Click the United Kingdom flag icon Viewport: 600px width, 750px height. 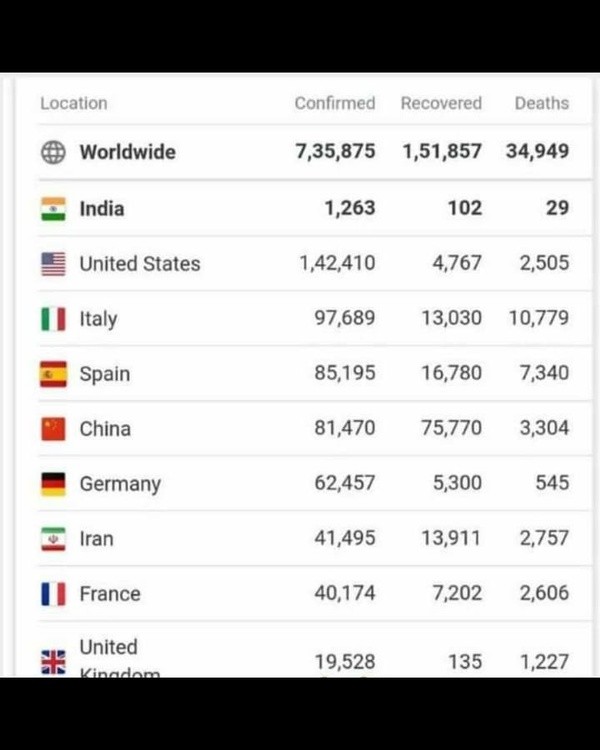[x=53, y=662]
